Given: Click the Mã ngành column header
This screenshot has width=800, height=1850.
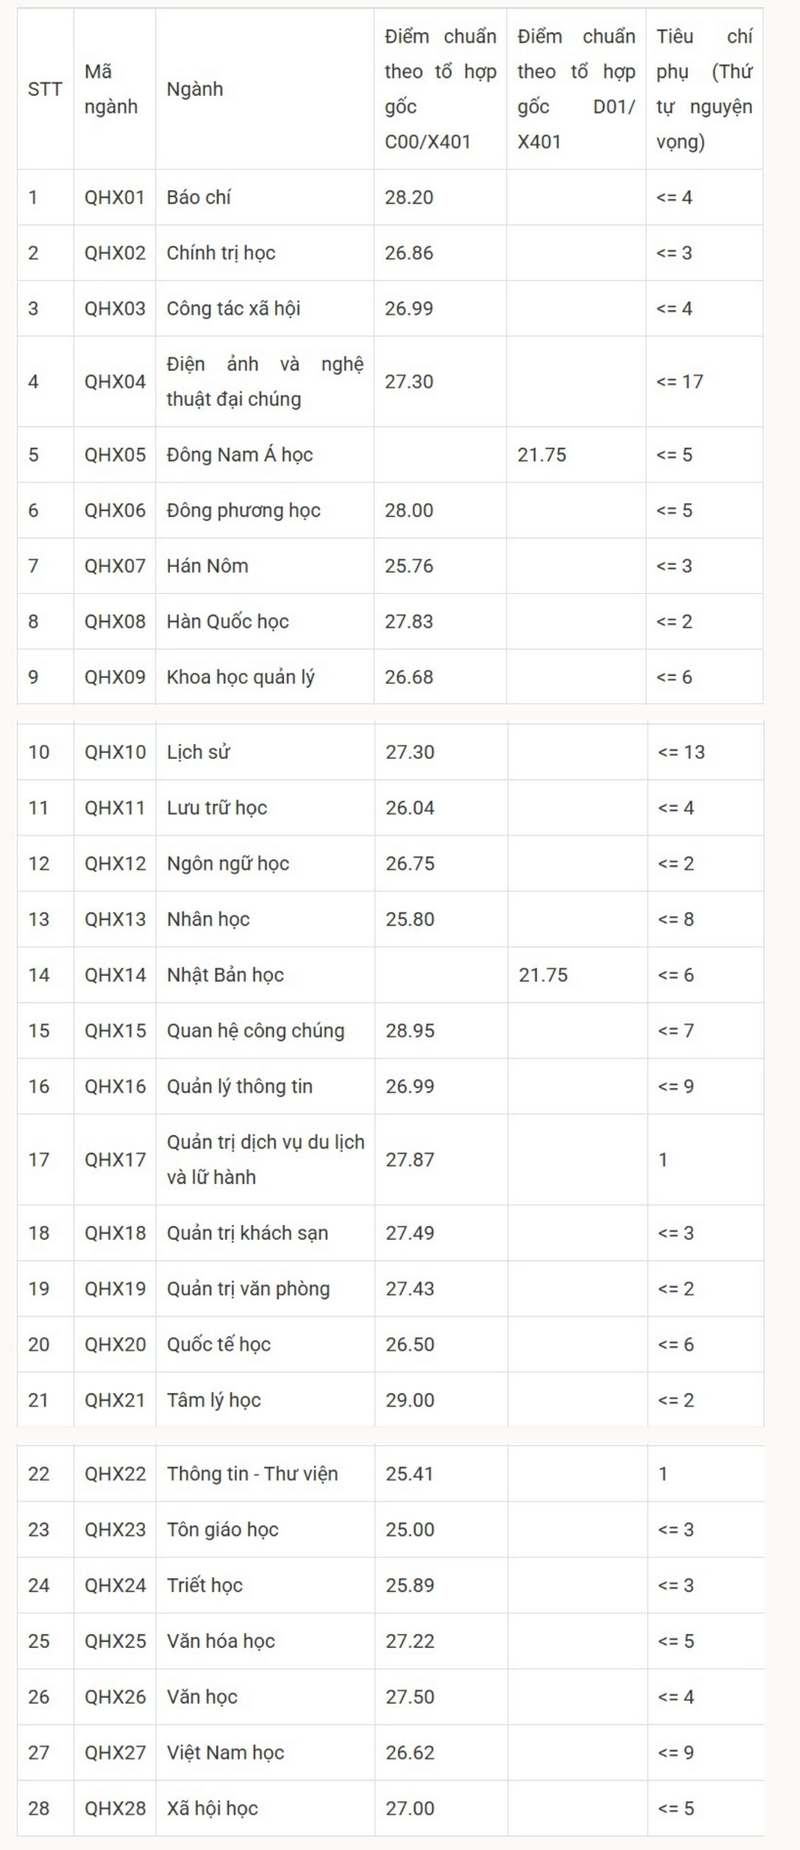Looking at the screenshot, I should point(114,89).
